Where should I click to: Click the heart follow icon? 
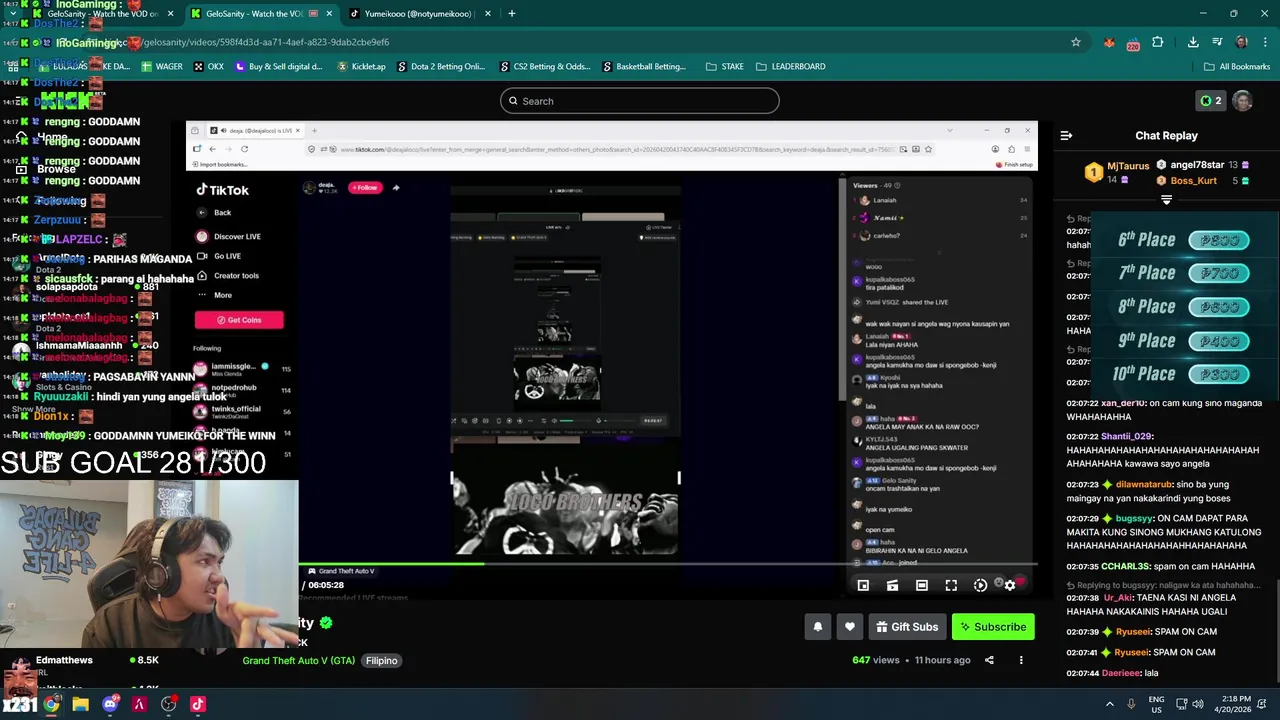(x=850, y=627)
